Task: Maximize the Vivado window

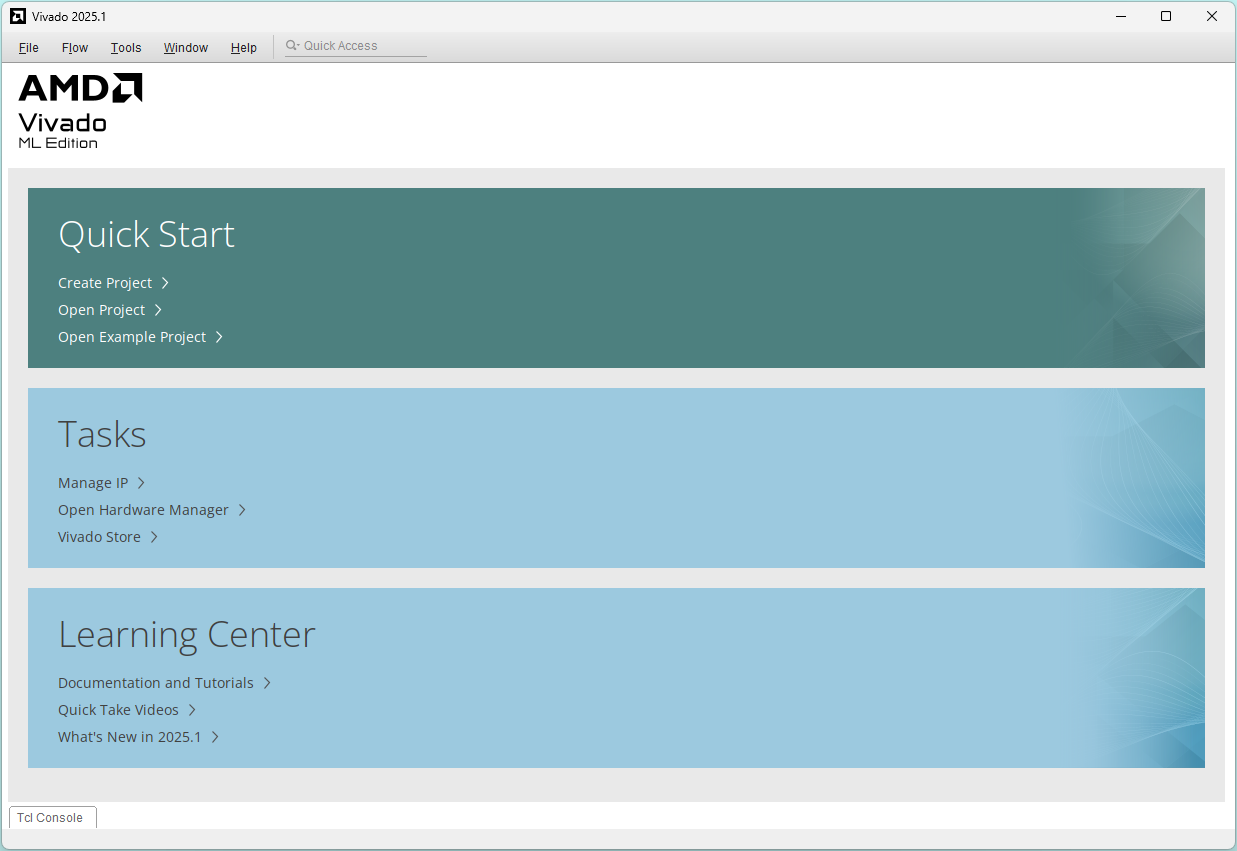Action: (1166, 16)
